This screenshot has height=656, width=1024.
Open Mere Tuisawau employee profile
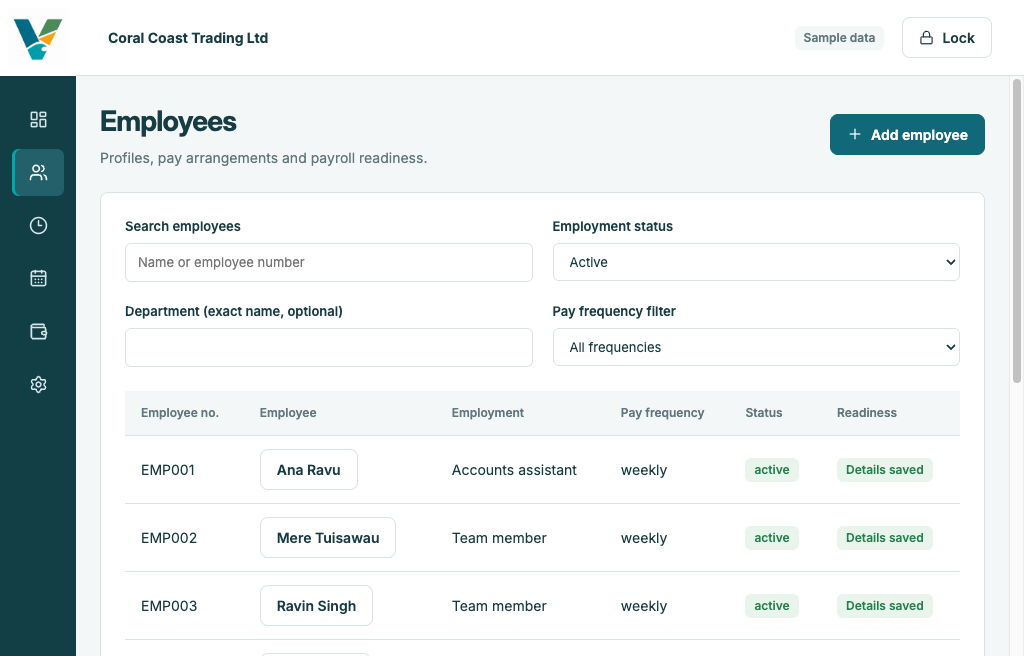click(328, 538)
